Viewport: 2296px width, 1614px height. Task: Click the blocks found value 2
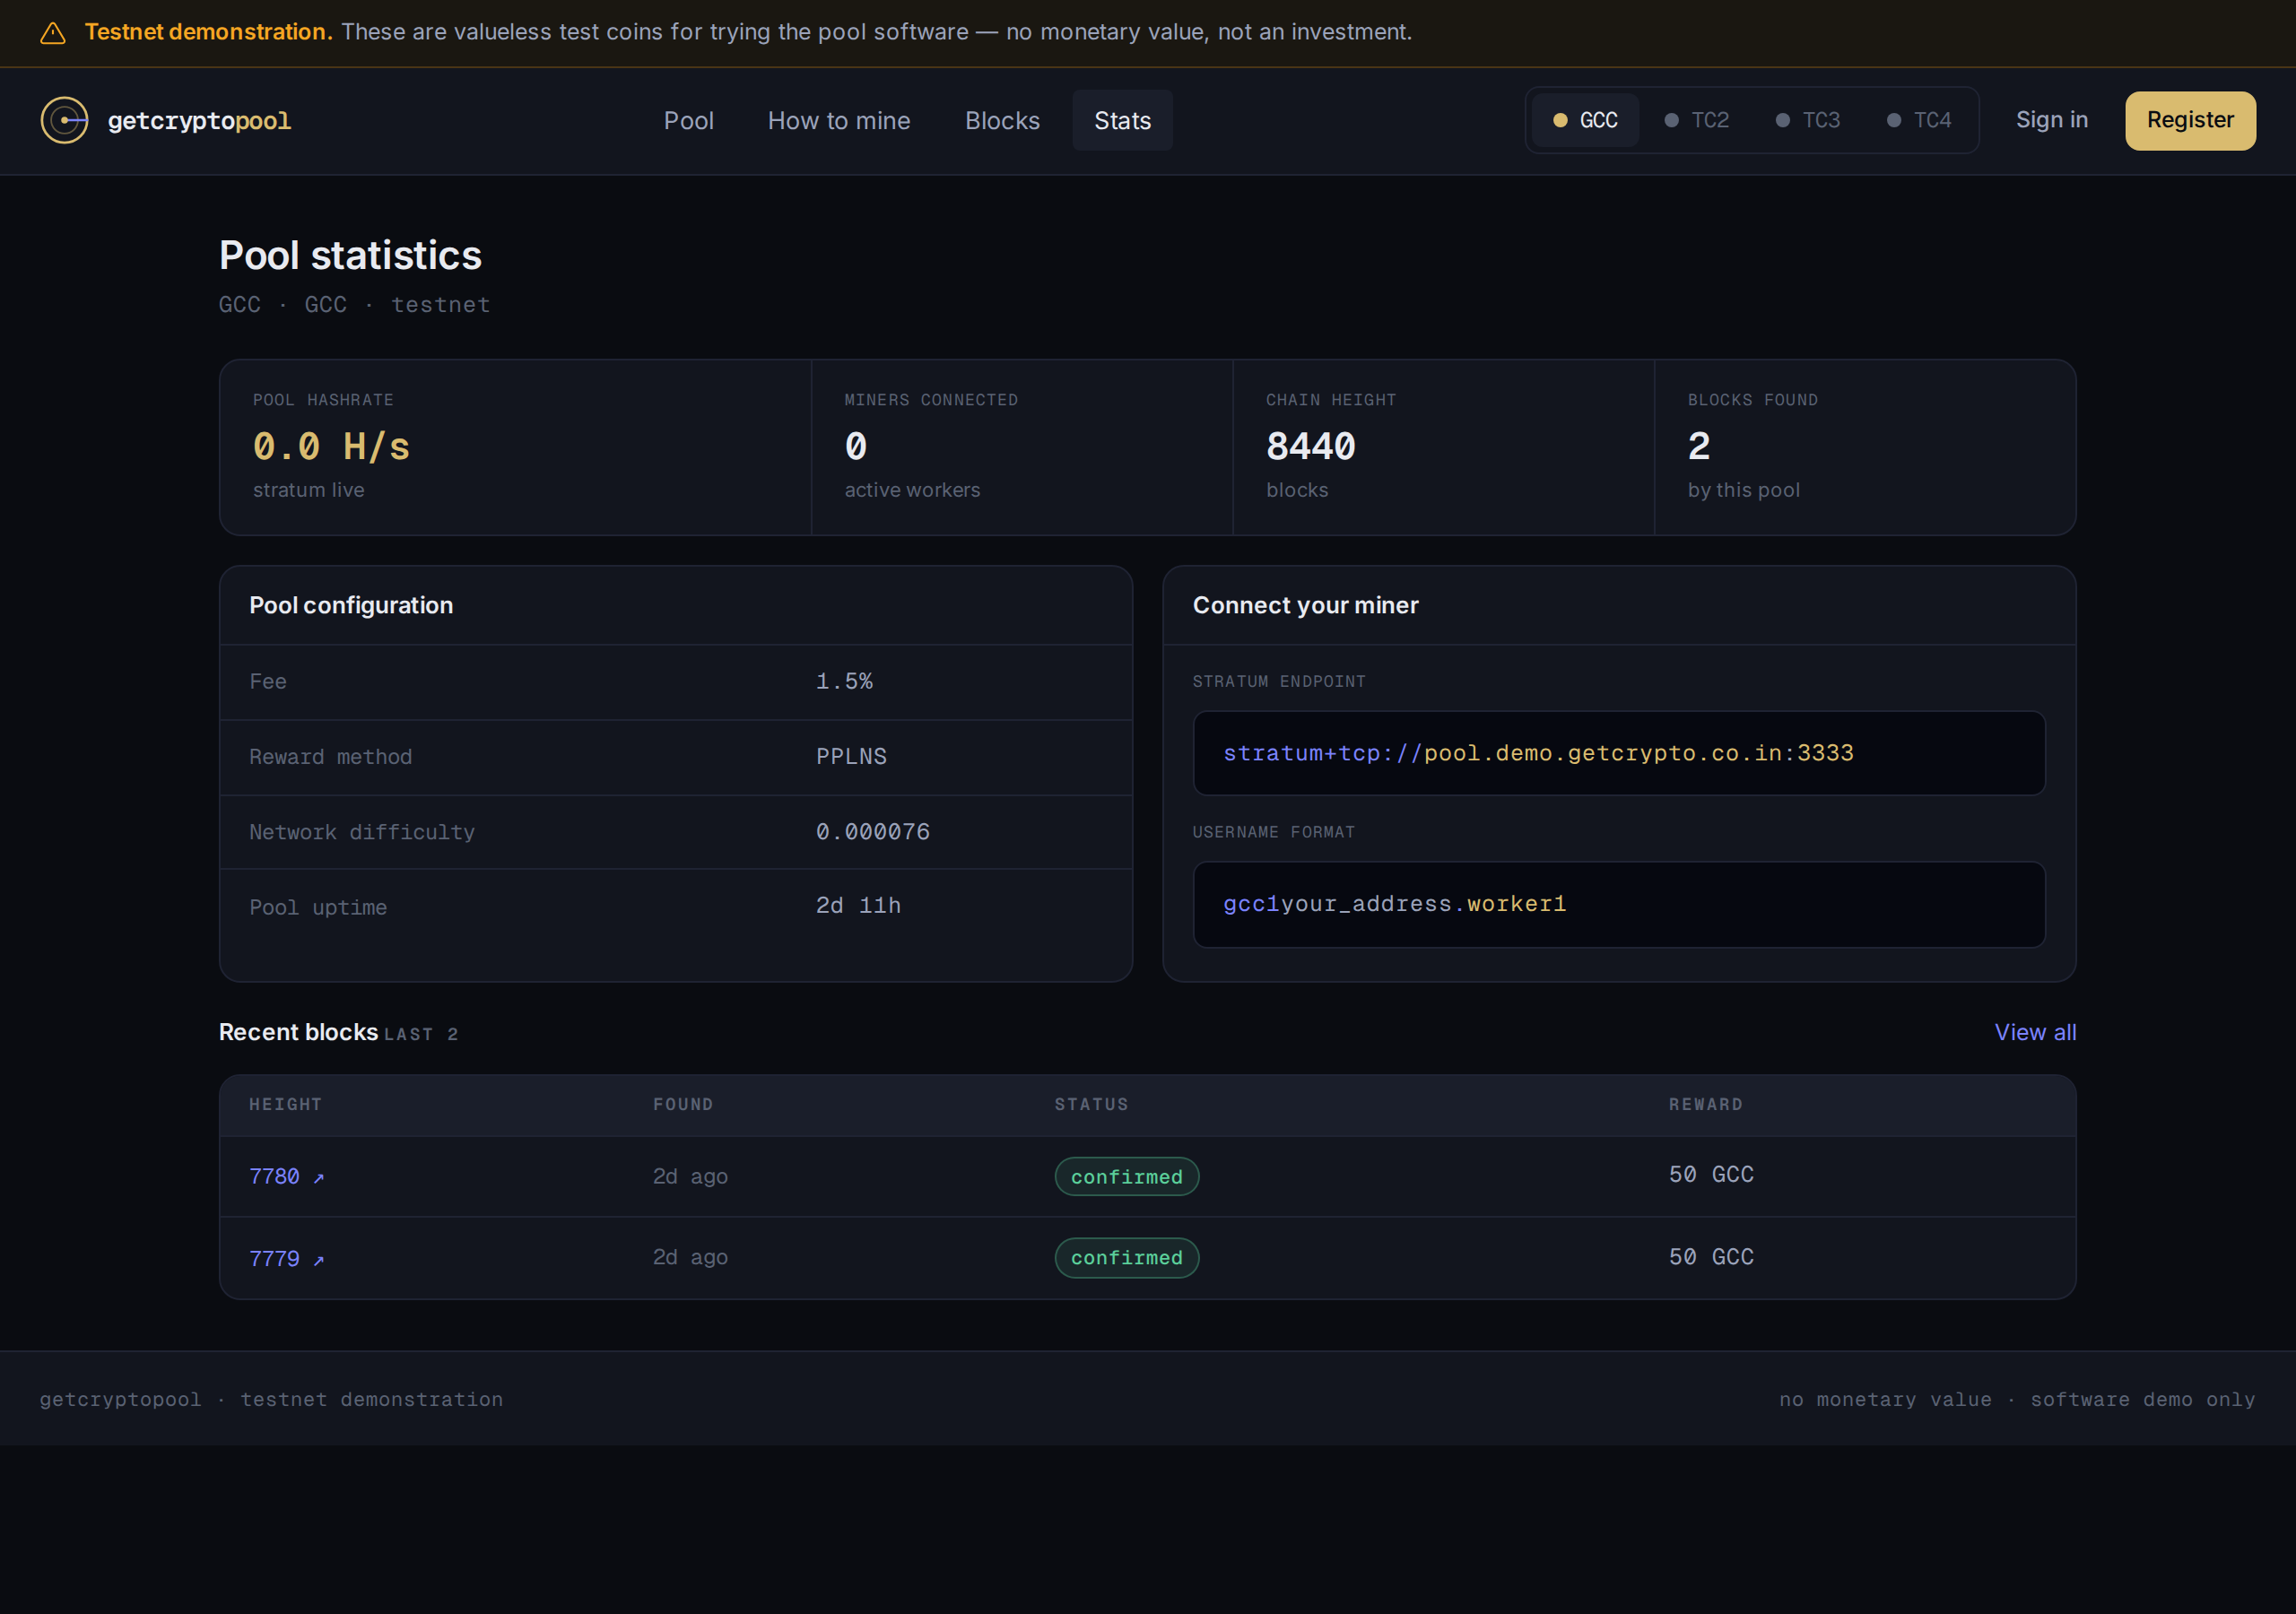(1699, 446)
